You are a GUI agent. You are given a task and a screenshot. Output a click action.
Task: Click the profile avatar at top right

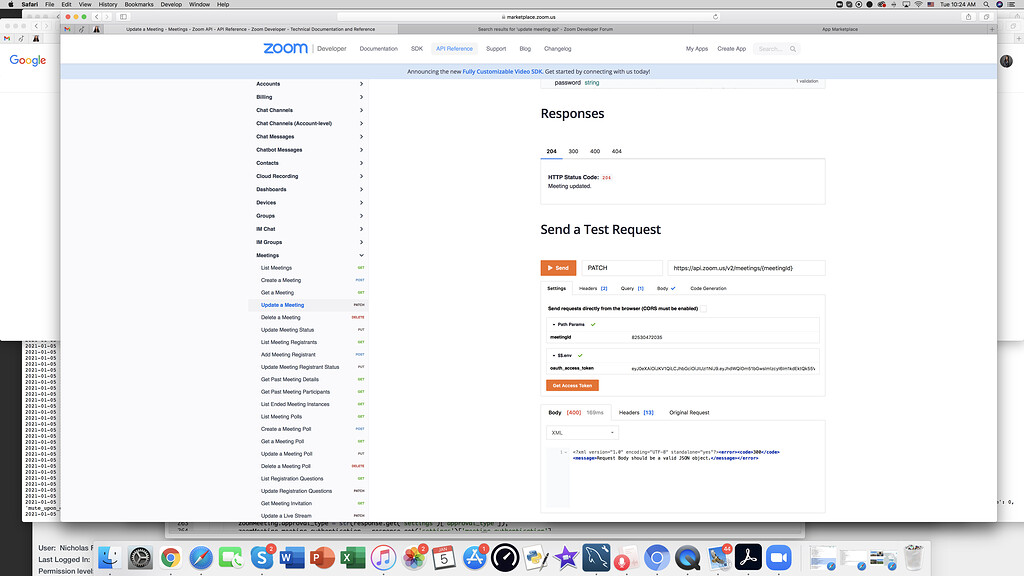(1006, 60)
